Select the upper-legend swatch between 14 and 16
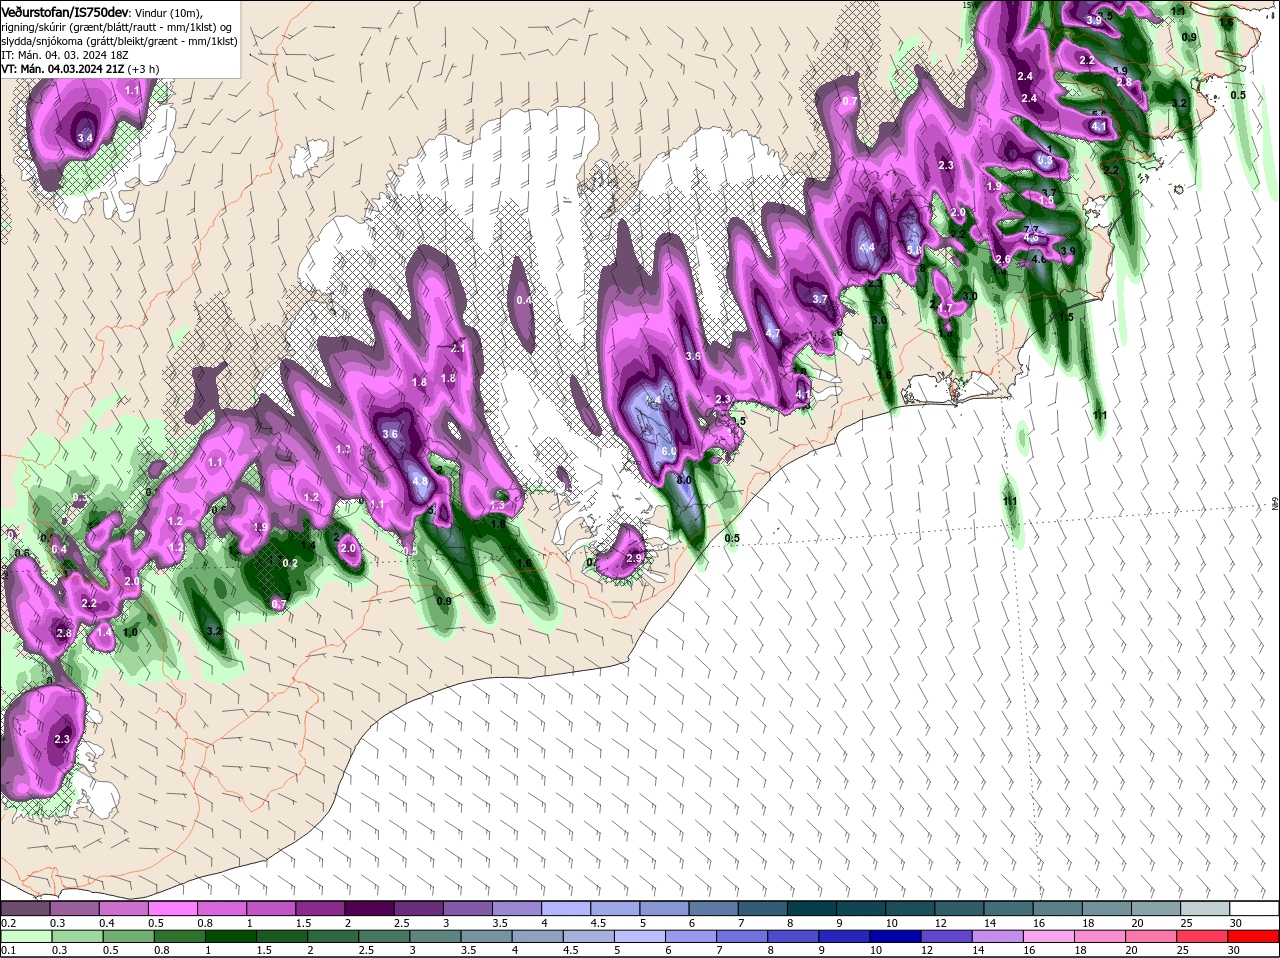The image size is (1280, 958). [1011, 908]
